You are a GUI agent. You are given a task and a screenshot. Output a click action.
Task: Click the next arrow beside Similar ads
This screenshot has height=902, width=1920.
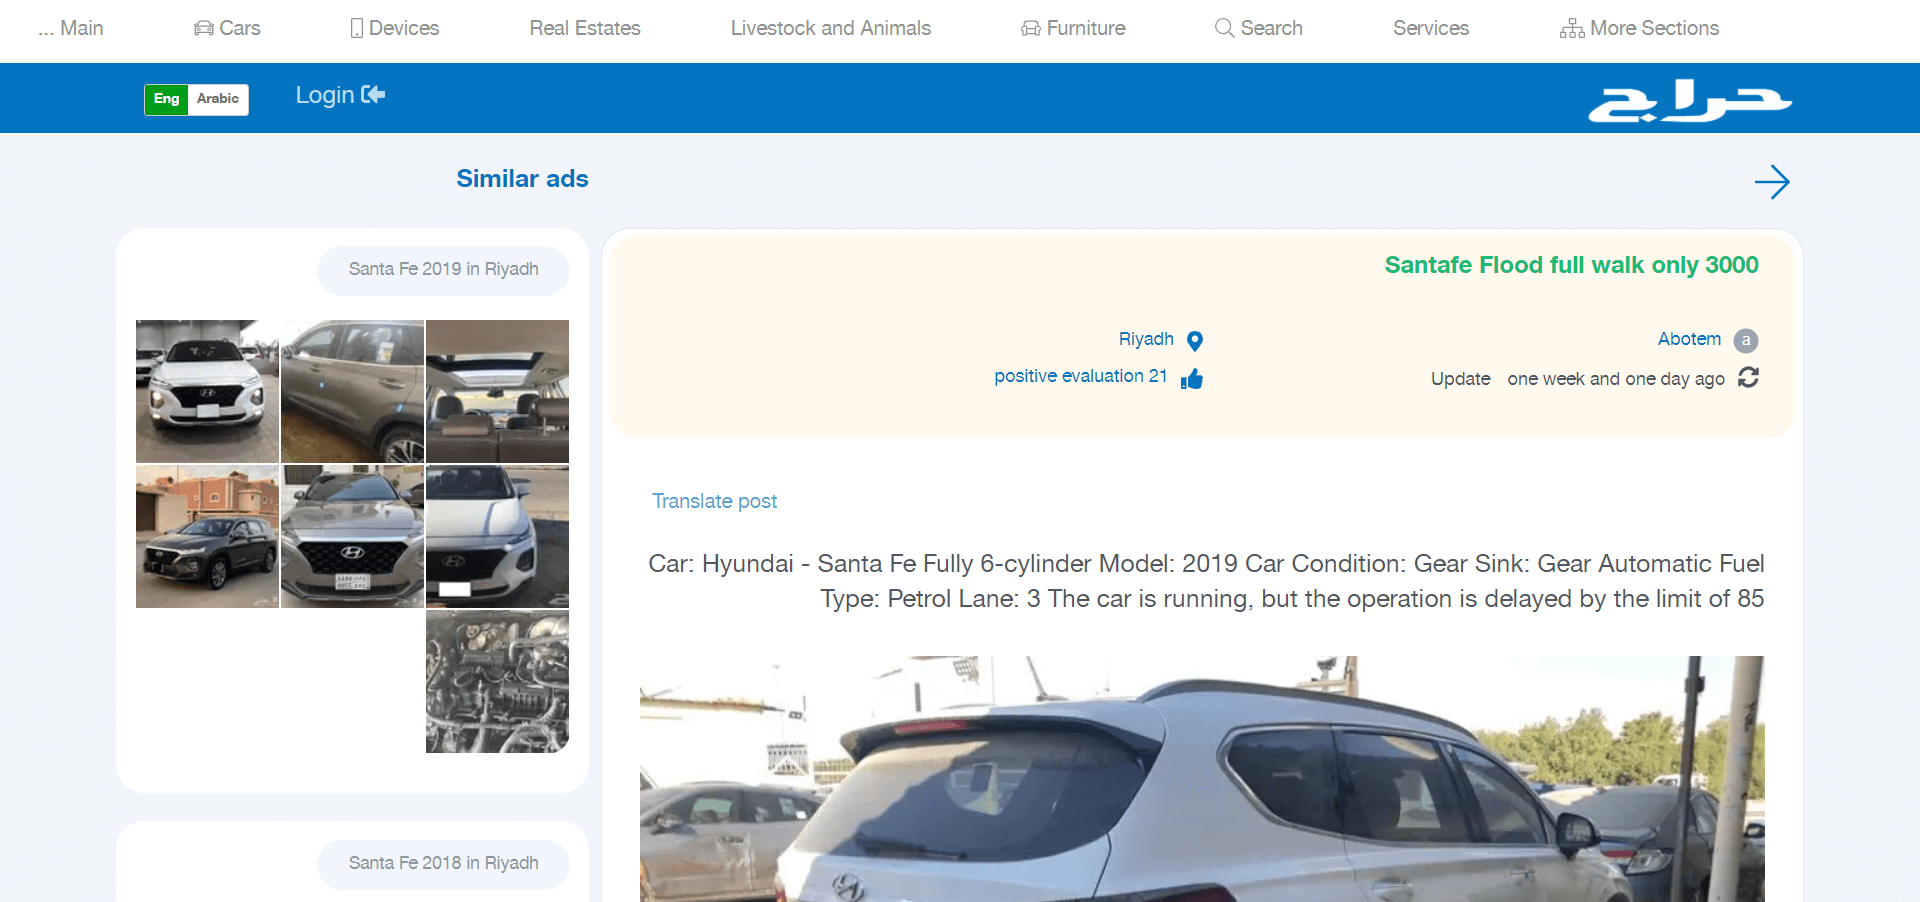[1772, 182]
